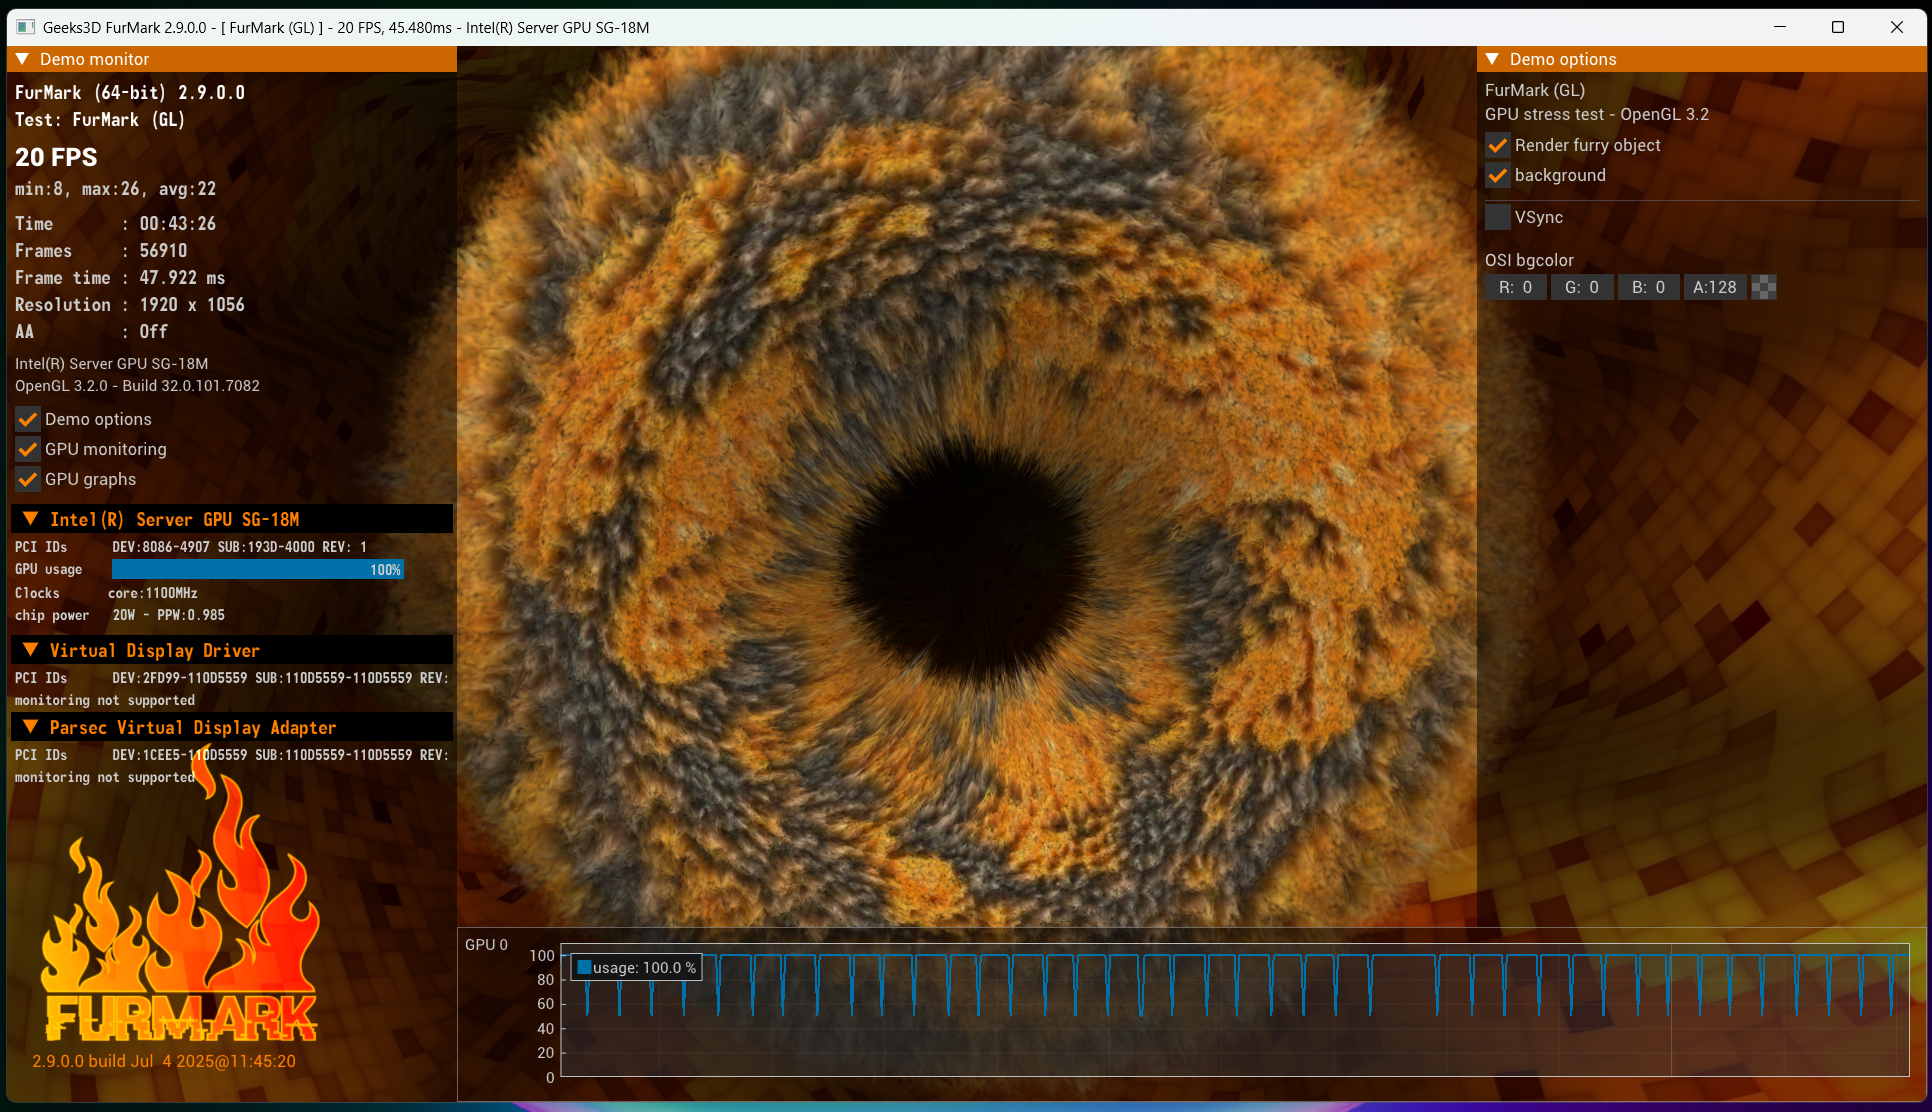Enable the VSync checkbox

[x=1498, y=218]
